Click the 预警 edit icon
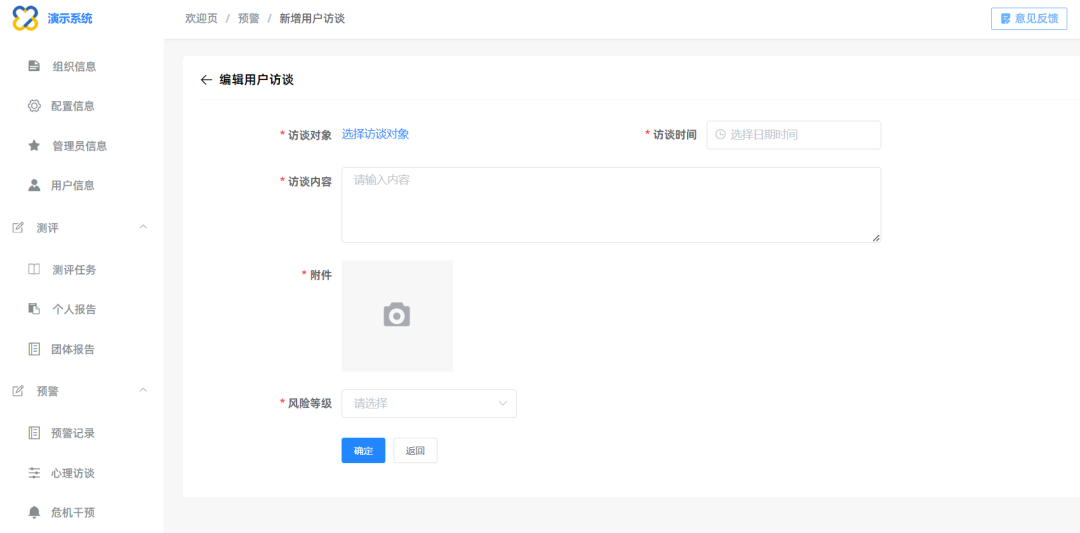The width and height of the screenshot is (1080, 533). 19,390
